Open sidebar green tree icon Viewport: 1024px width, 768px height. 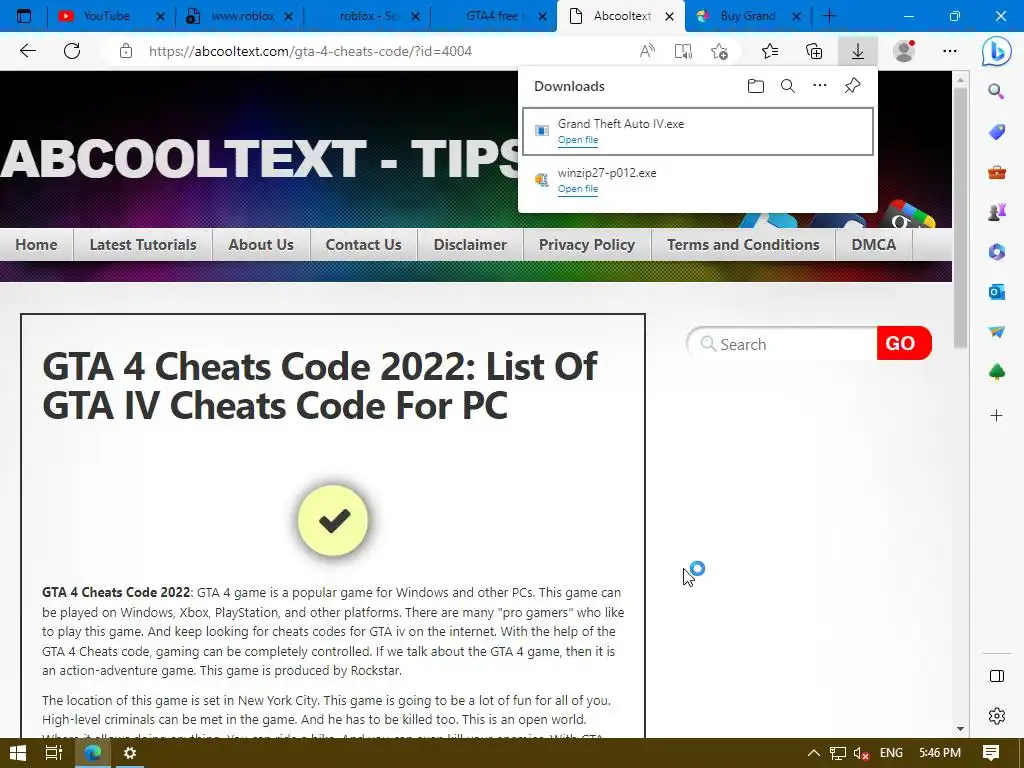(x=997, y=372)
